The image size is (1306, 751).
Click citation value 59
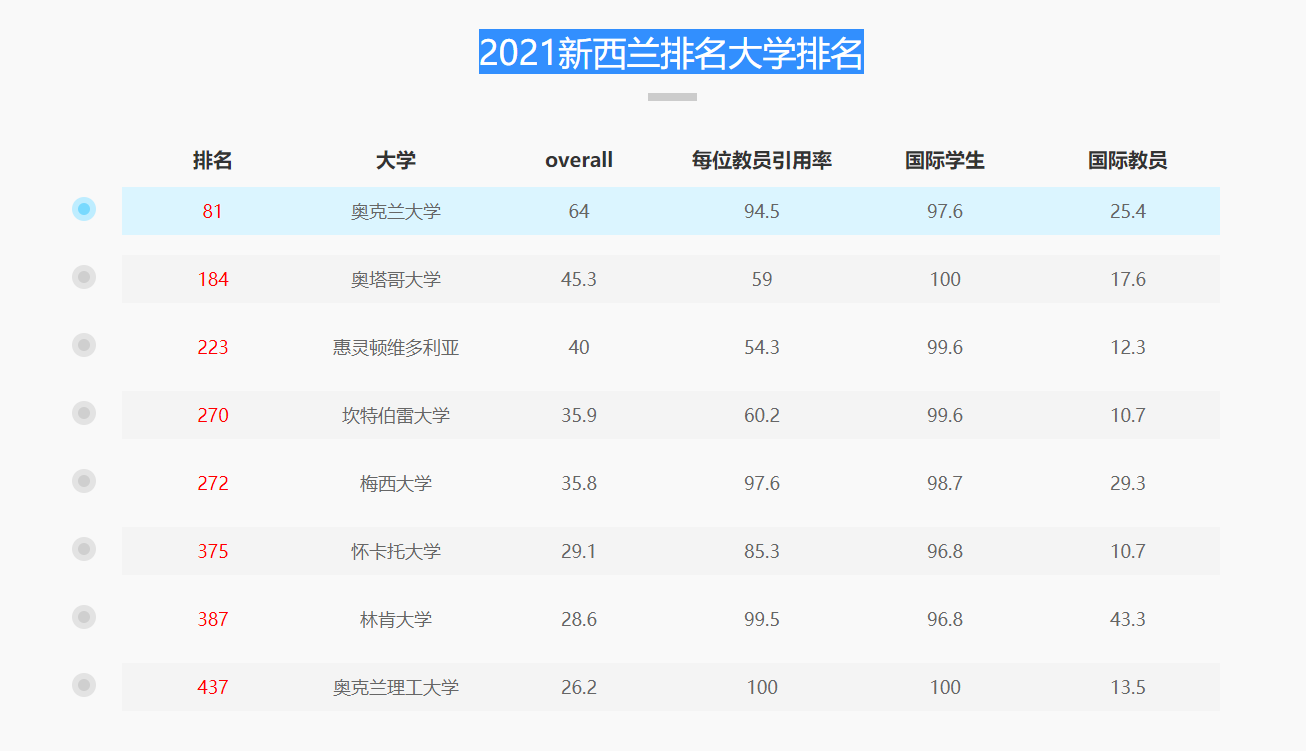762,279
